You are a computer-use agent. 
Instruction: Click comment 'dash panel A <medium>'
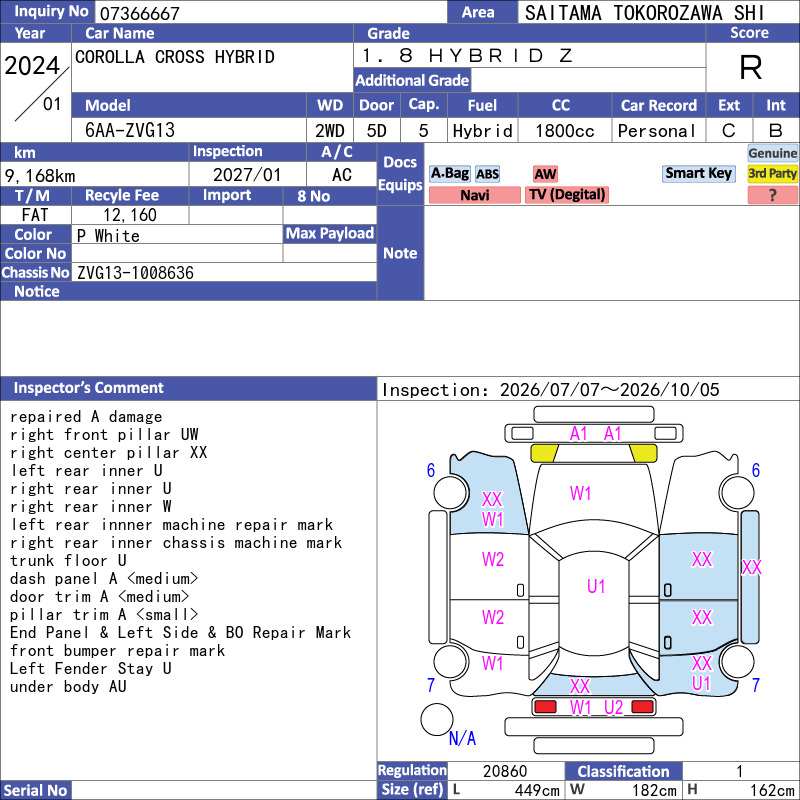[x=104, y=579]
